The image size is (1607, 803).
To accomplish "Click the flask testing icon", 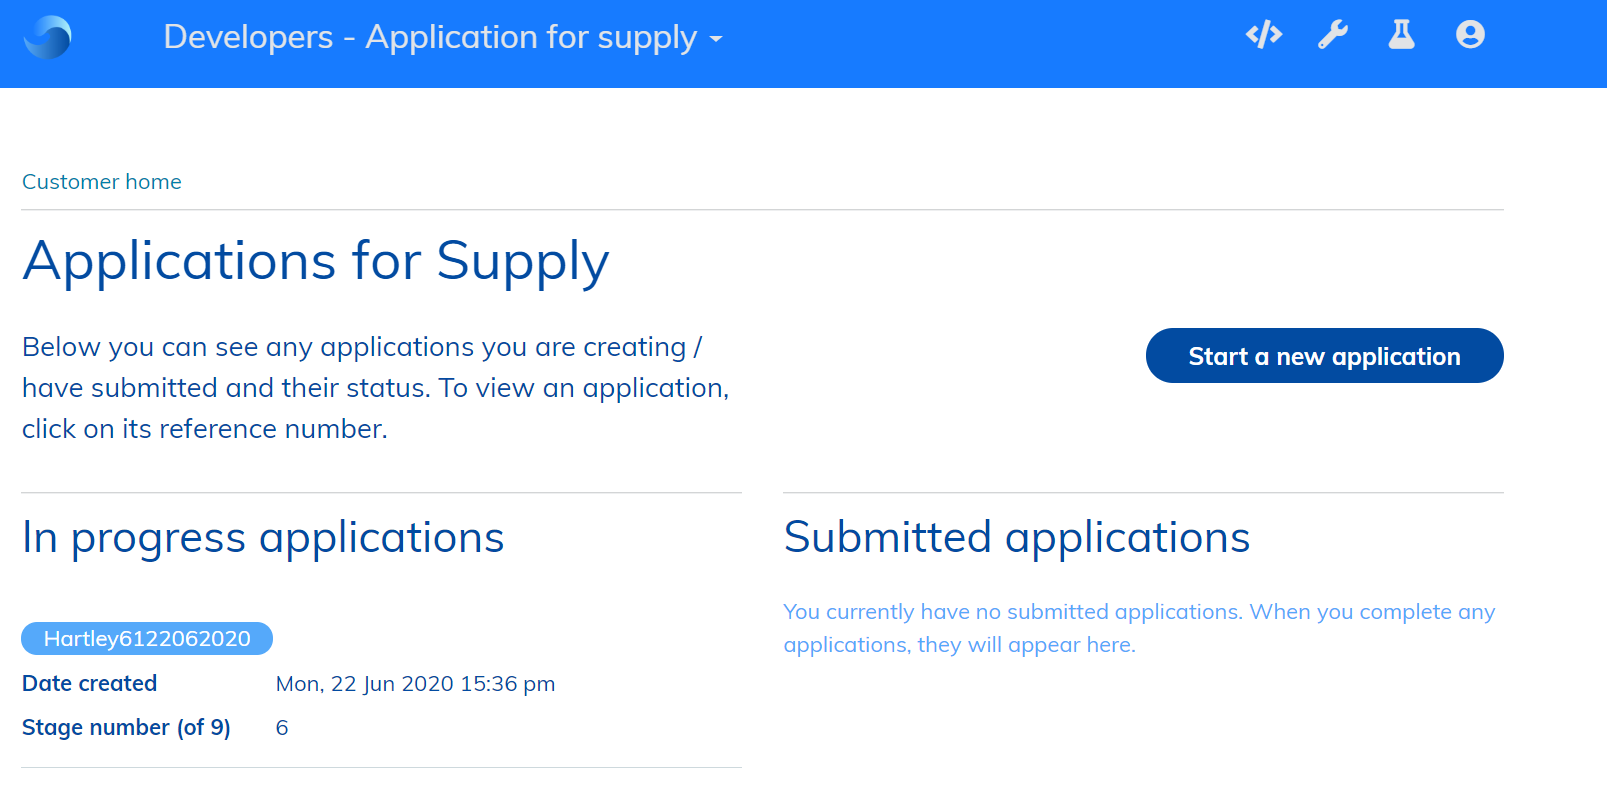I will pyautogui.click(x=1401, y=36).
